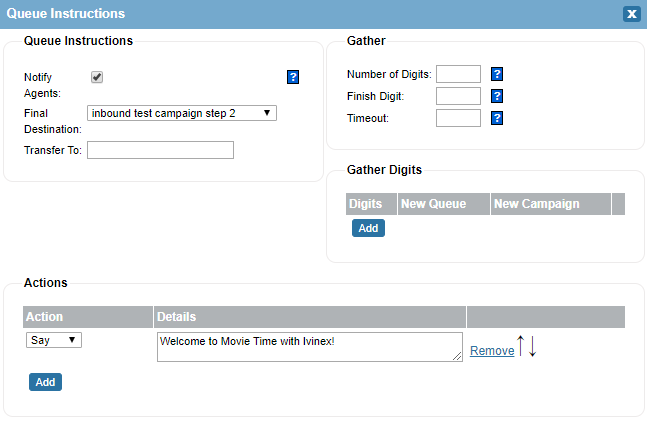Edit the Welcome to Movie Time details text
Image resolution: width=647 pixels, height=424 pixels.
pos(309,347)
